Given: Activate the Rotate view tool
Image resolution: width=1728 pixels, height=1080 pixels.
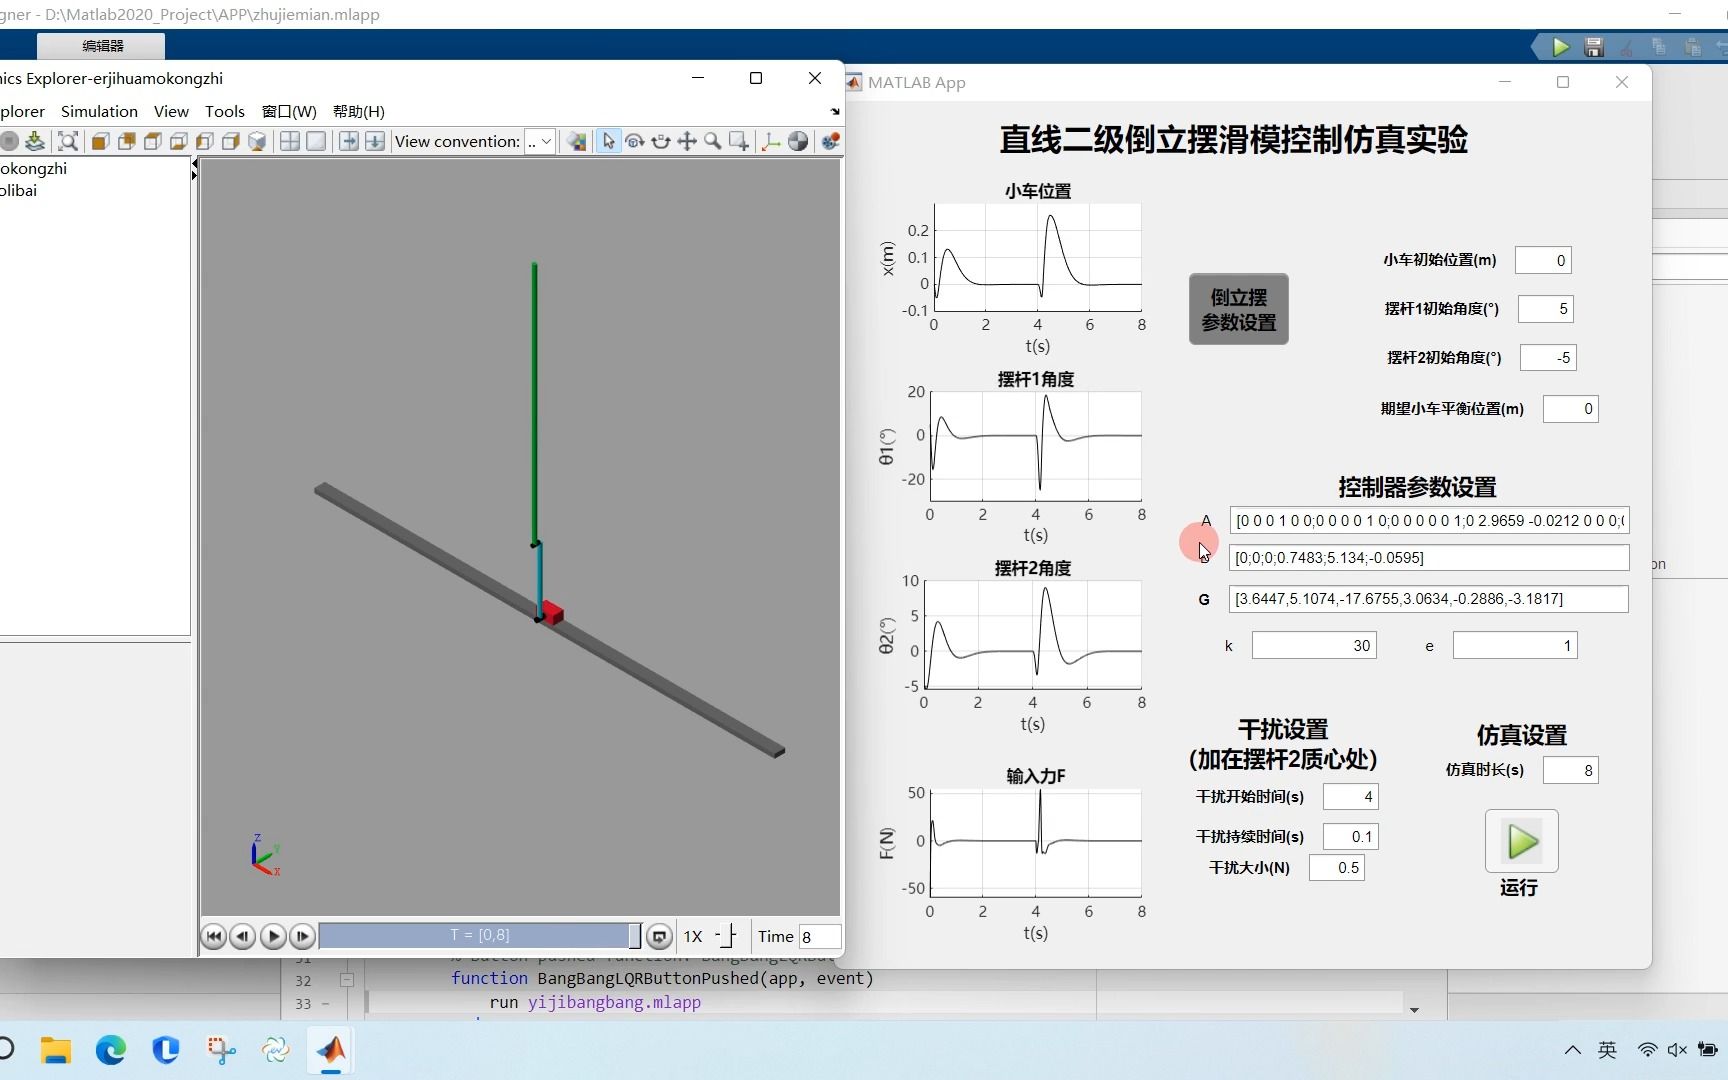Looking at the screenshot, I should 634,141.
